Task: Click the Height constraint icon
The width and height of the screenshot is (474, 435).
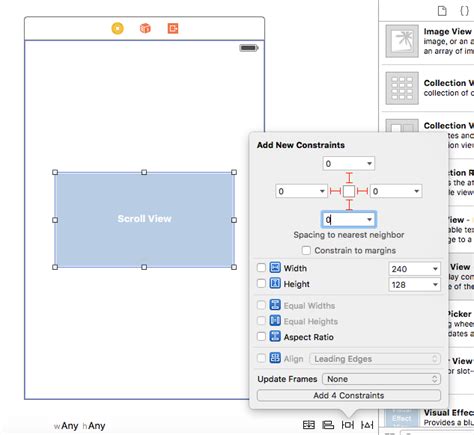Action: (275, 283)
